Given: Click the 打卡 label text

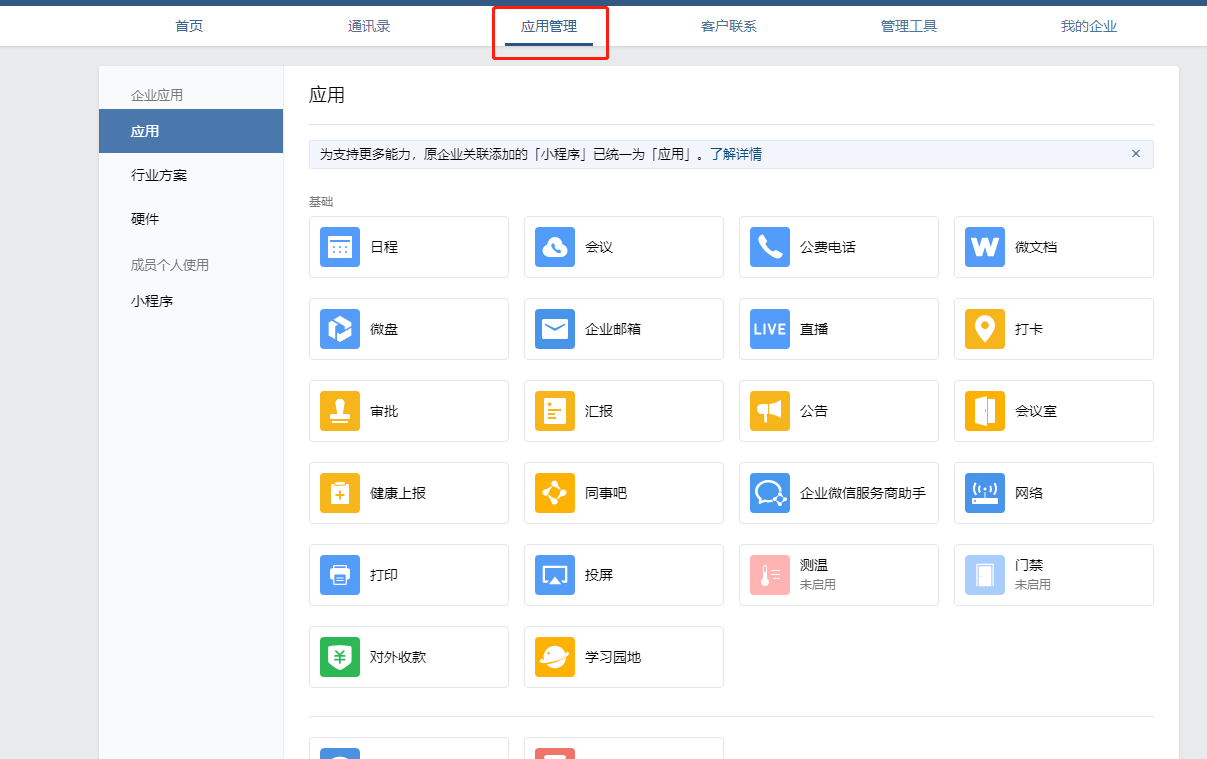Looking at the screenshot, I should coord(1029,329).
